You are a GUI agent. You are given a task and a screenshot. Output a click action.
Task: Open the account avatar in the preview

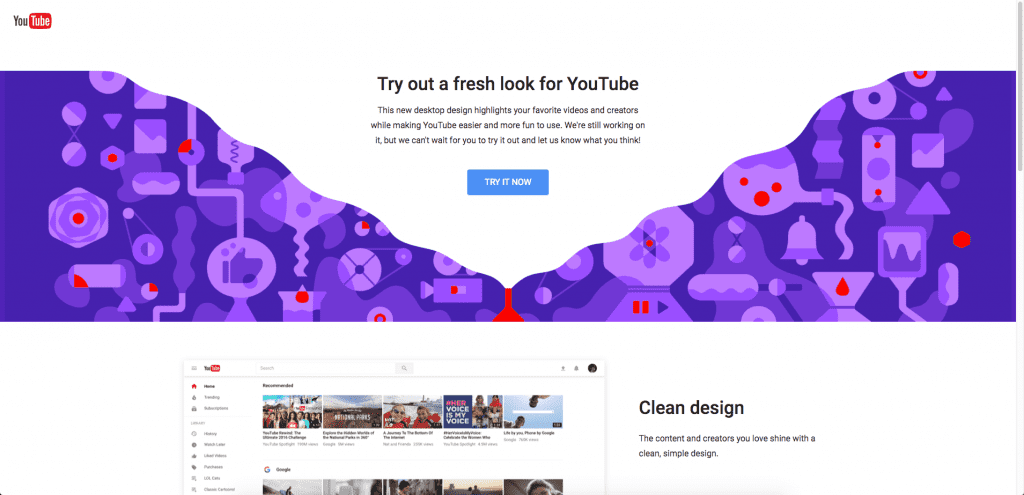tap(592, 368)
